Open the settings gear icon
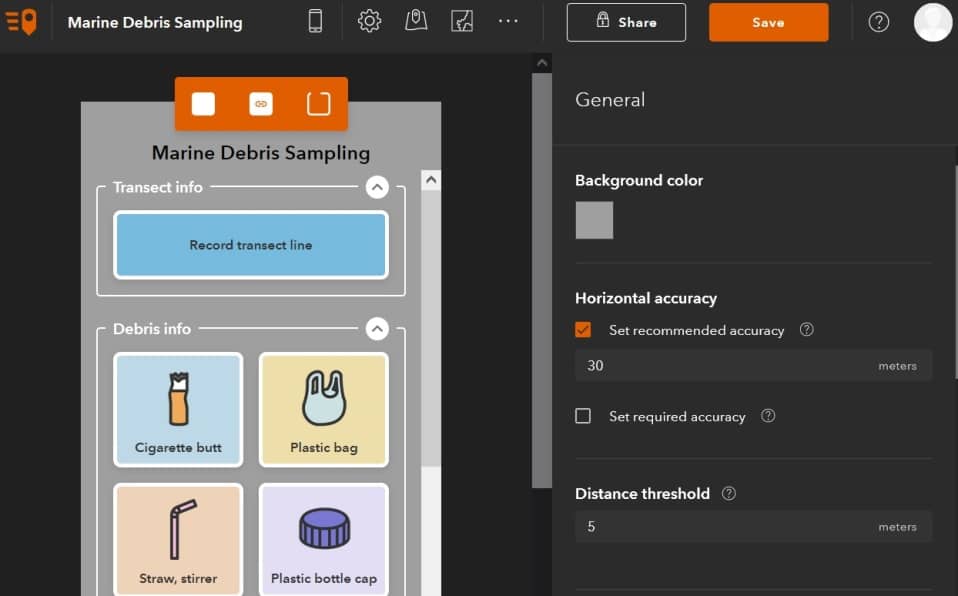The height and width of the screenshot is (596, 958). 369,21
